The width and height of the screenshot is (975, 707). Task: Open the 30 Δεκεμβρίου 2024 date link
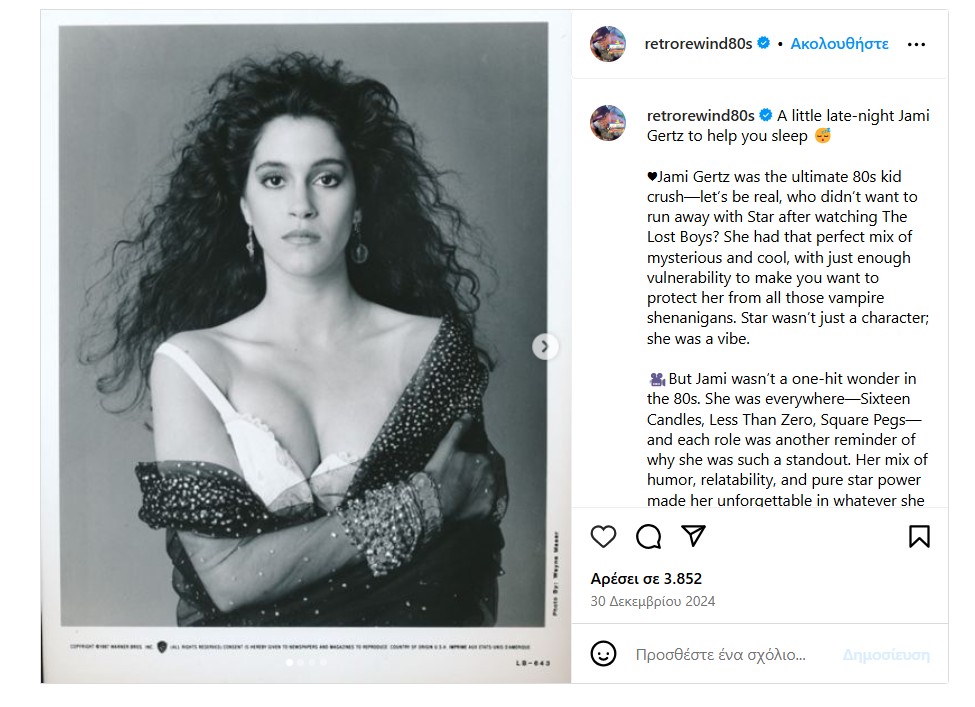(652, 602)
